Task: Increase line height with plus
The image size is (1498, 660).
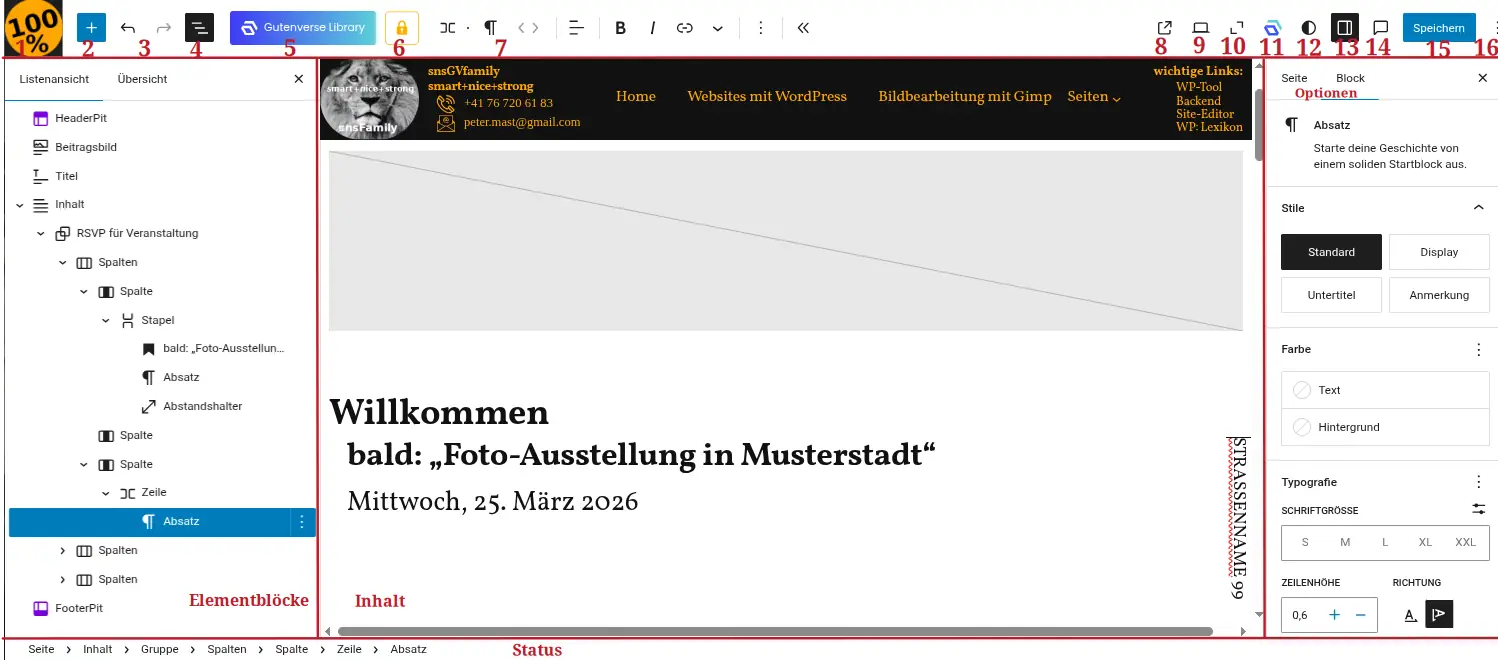Action: (x=1334, y=615)
